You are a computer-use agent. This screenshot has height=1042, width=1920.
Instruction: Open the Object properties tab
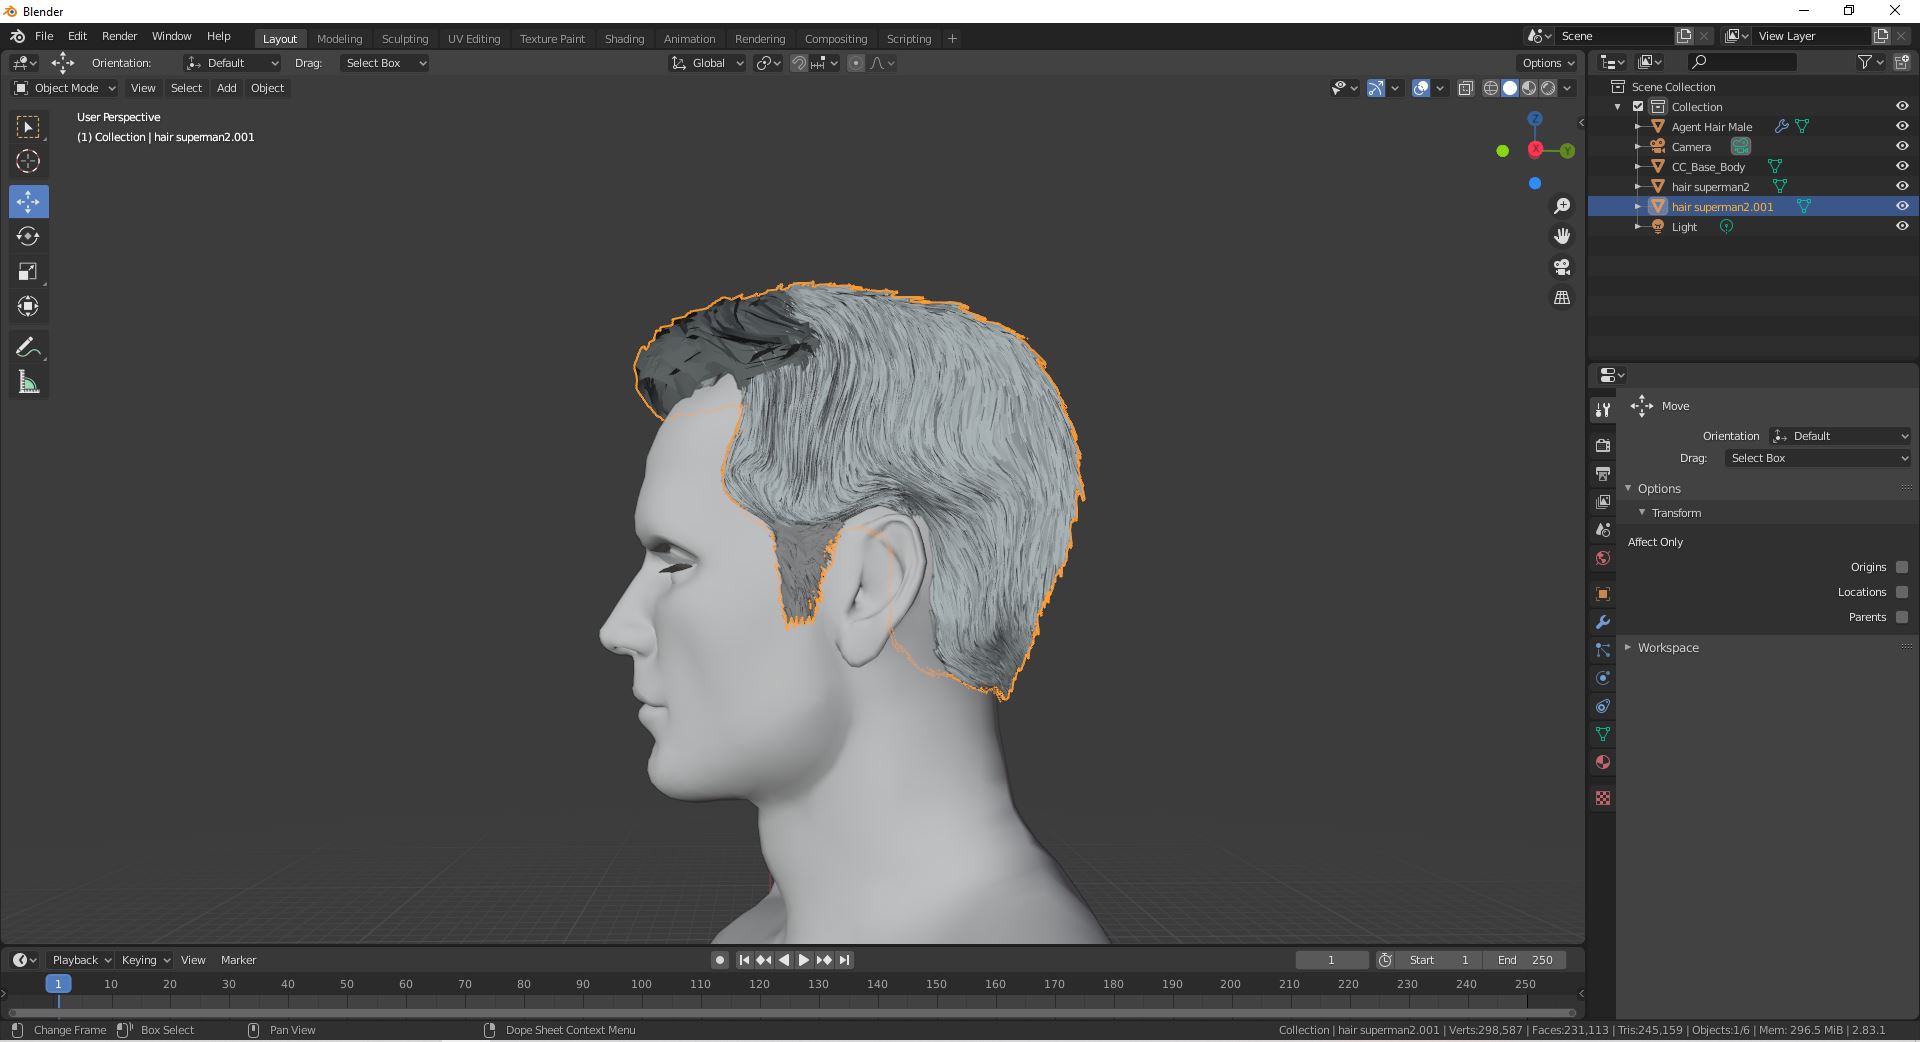pos(1603,594)
